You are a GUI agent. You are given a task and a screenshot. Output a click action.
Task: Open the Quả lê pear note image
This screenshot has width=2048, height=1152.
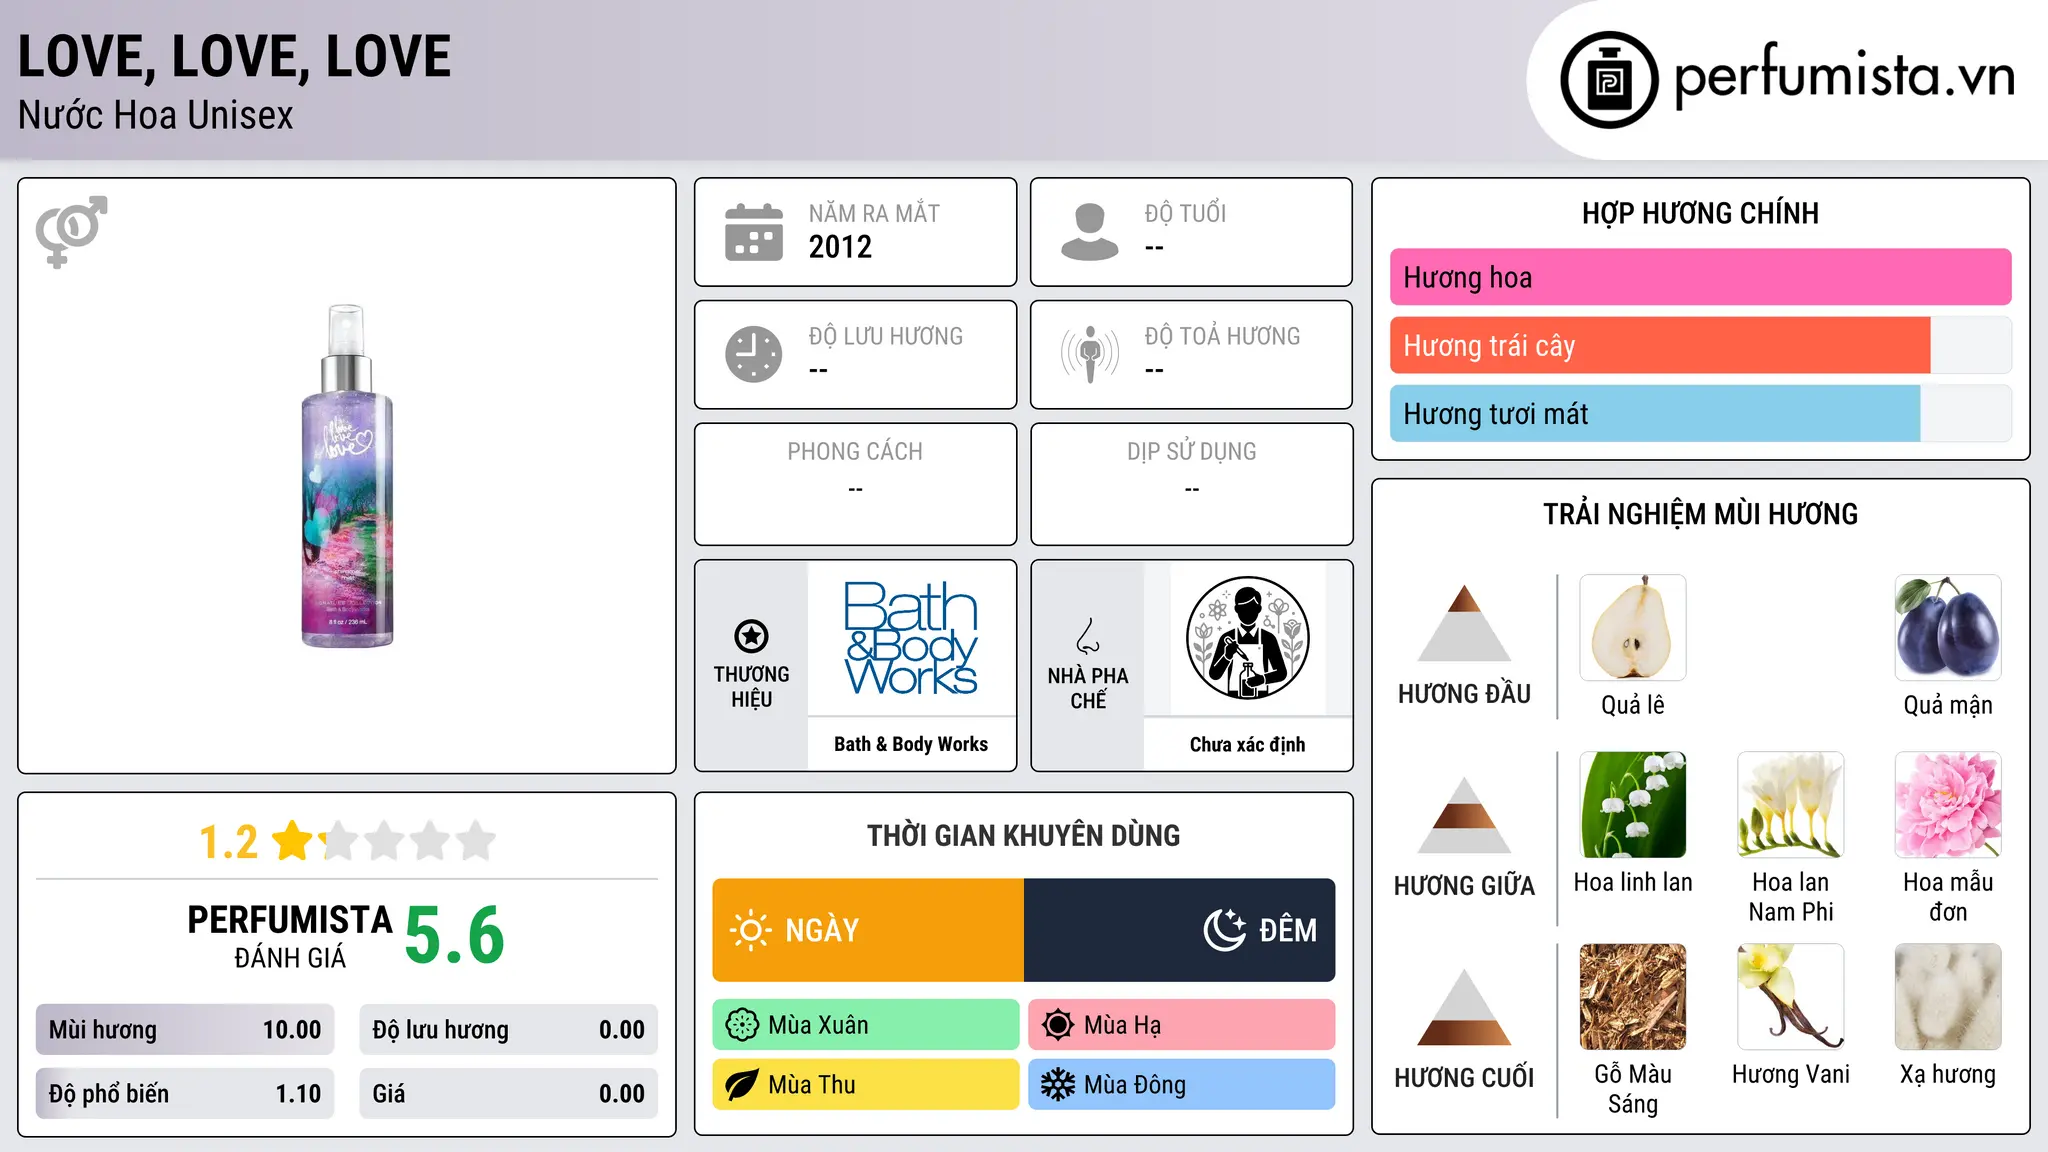coord(1633,628)
